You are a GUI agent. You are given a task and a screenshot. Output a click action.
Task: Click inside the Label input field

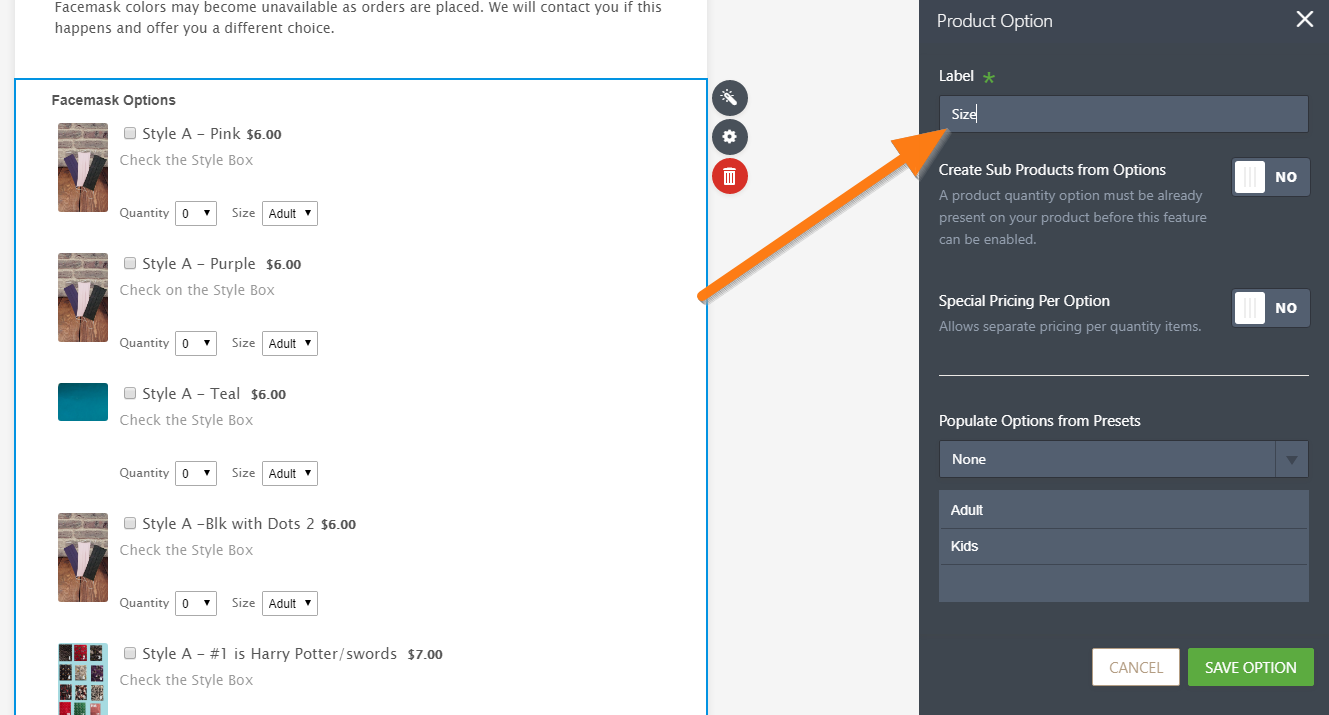coord(1123,114)
